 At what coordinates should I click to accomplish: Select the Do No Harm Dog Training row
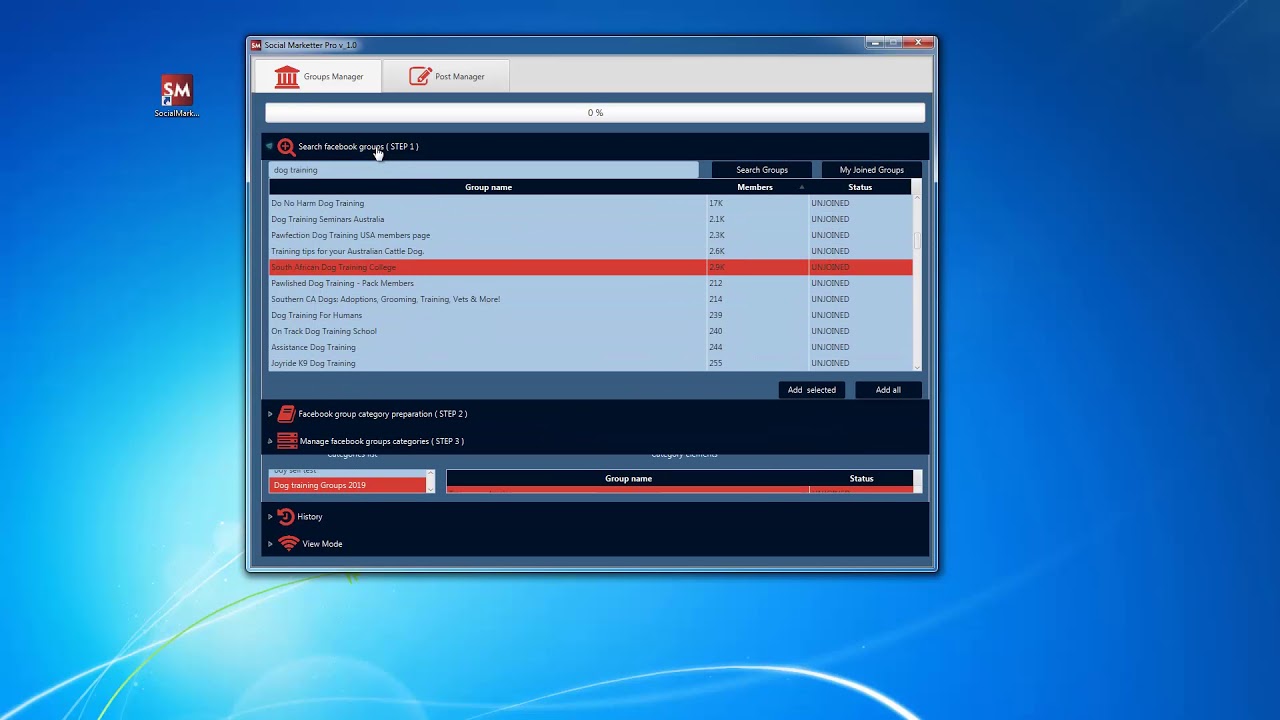tap(591, 203)
